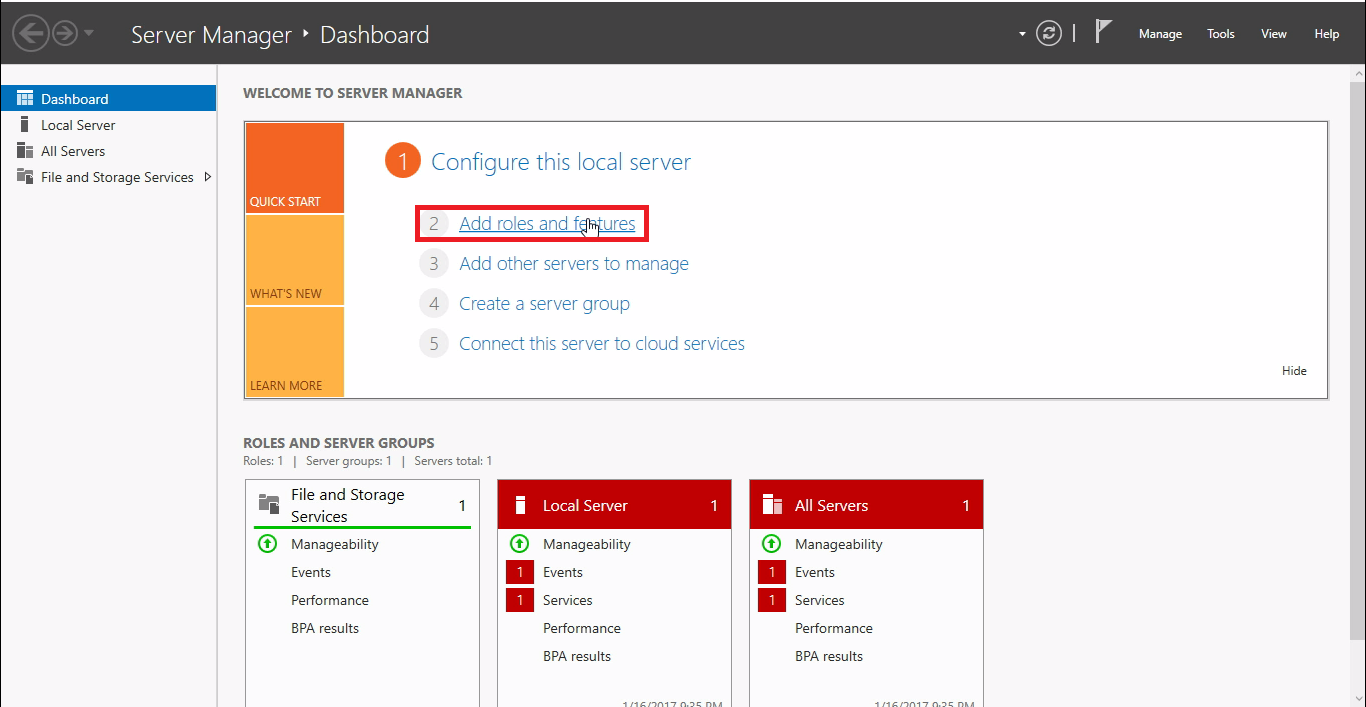Click Server Manager in the breadcrumb title
Image resolution: width=1366 pixels, height=707 pixels.
[212, 34]
